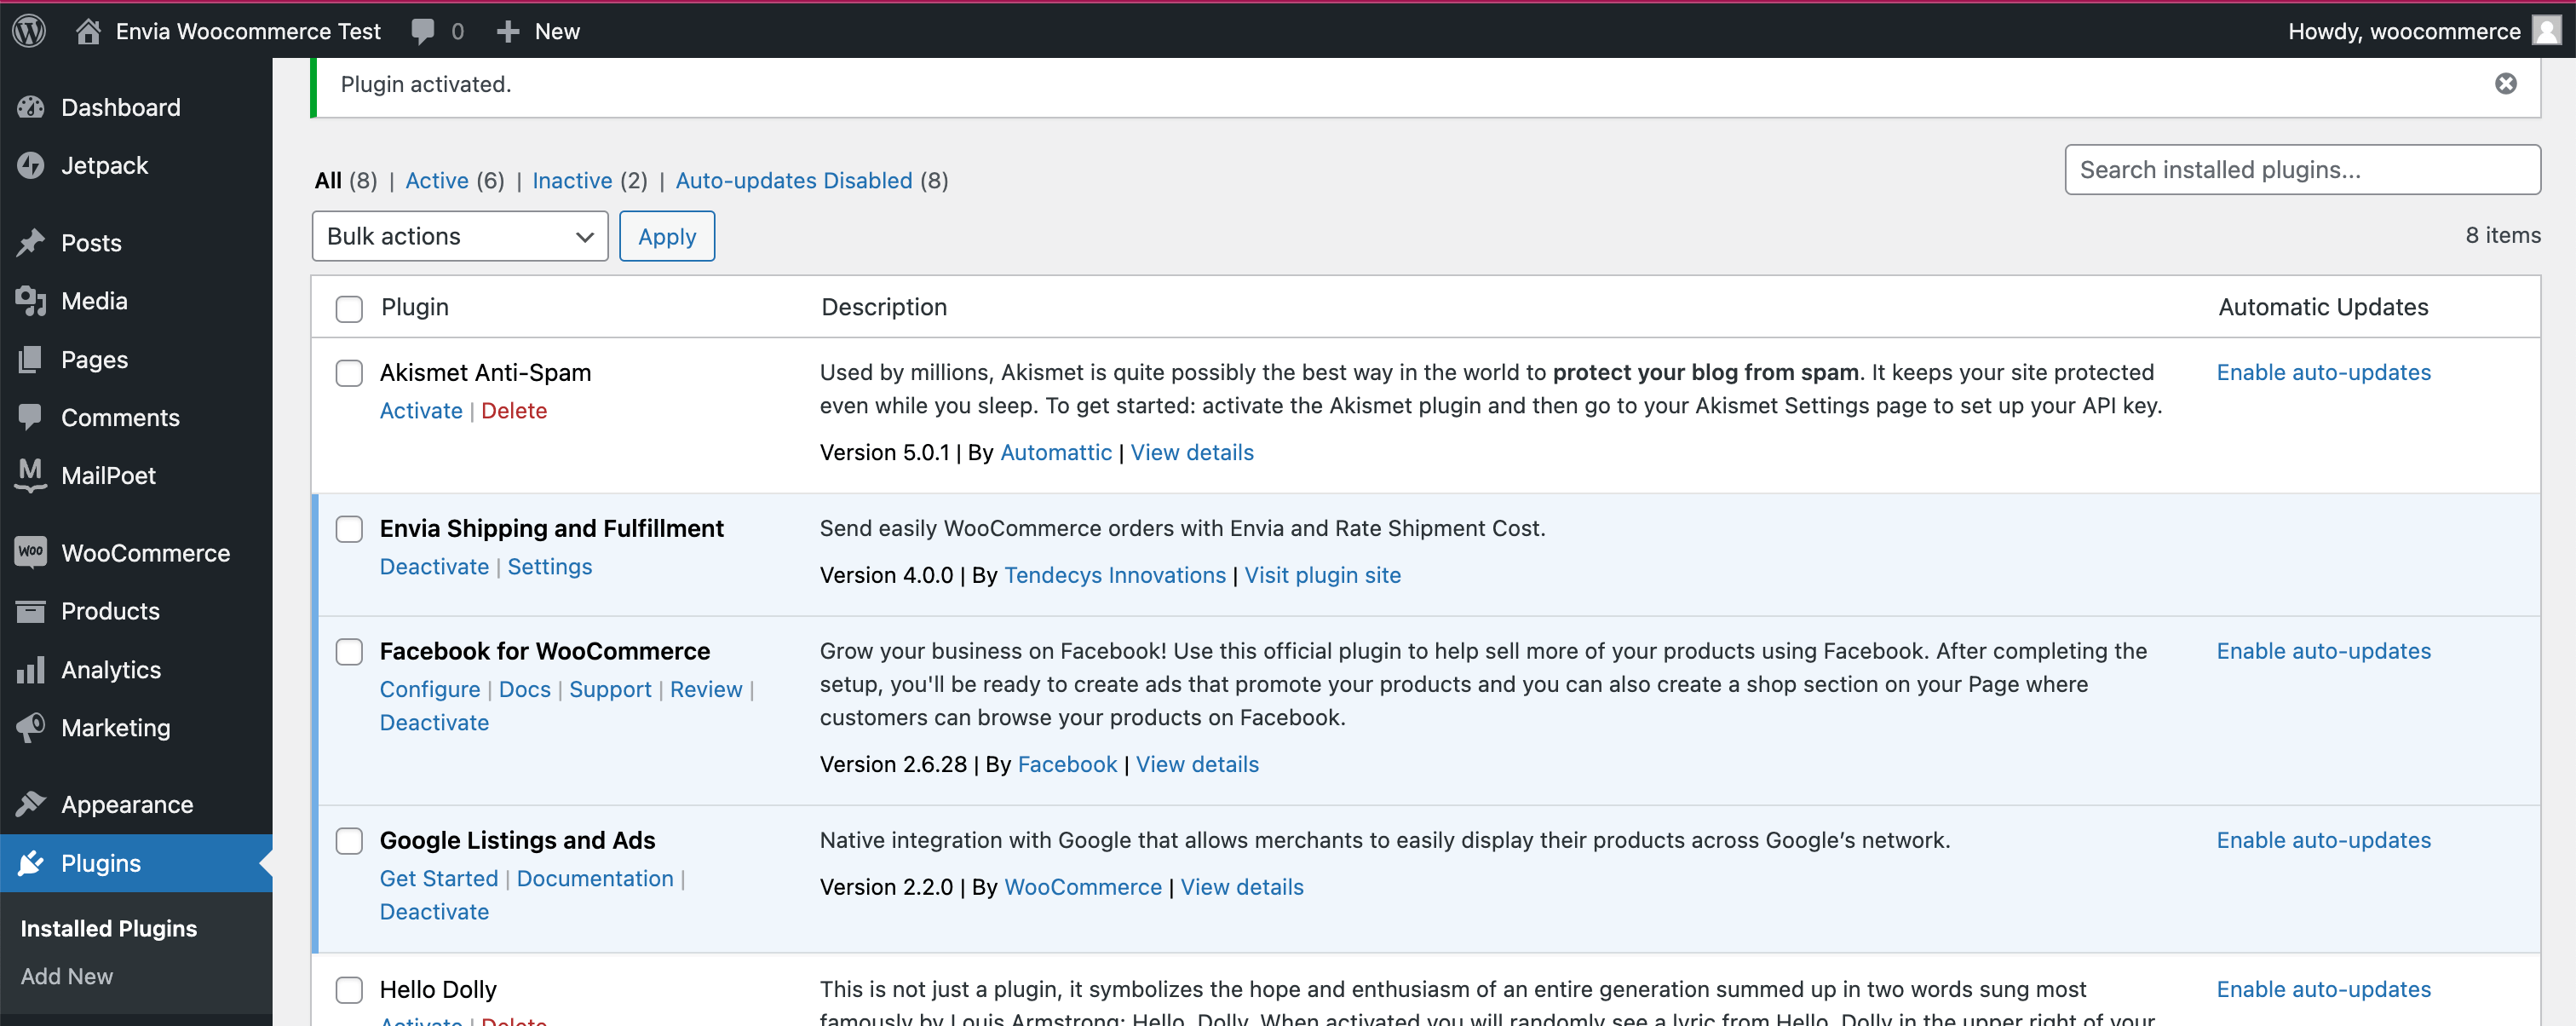Dismiss the Plugin activated notice

(2505, 84)
